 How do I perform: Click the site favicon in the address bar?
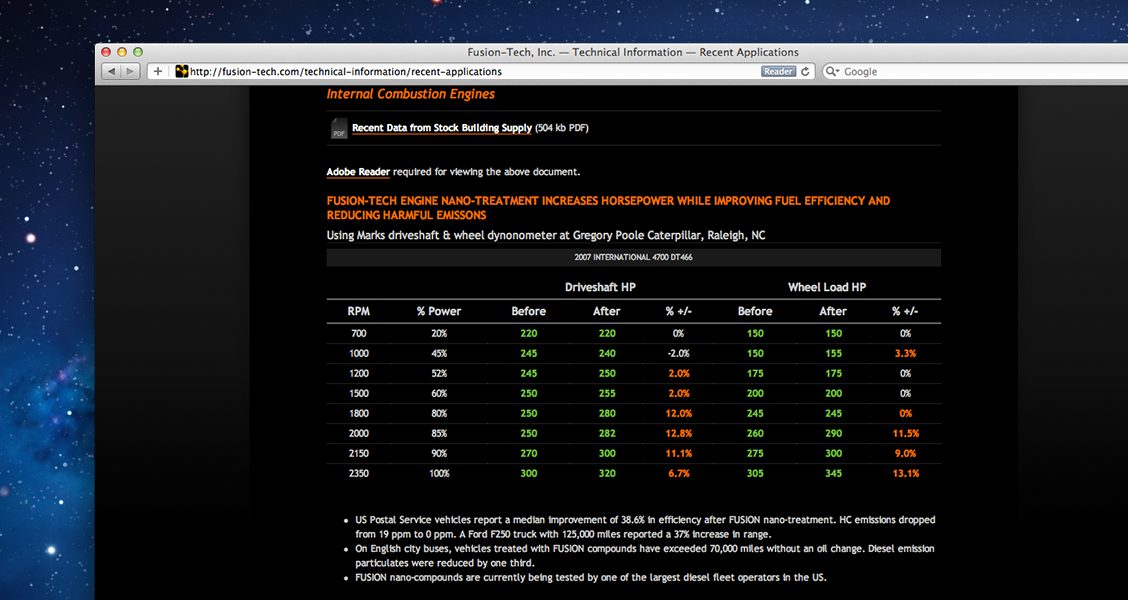click(181, 72)
